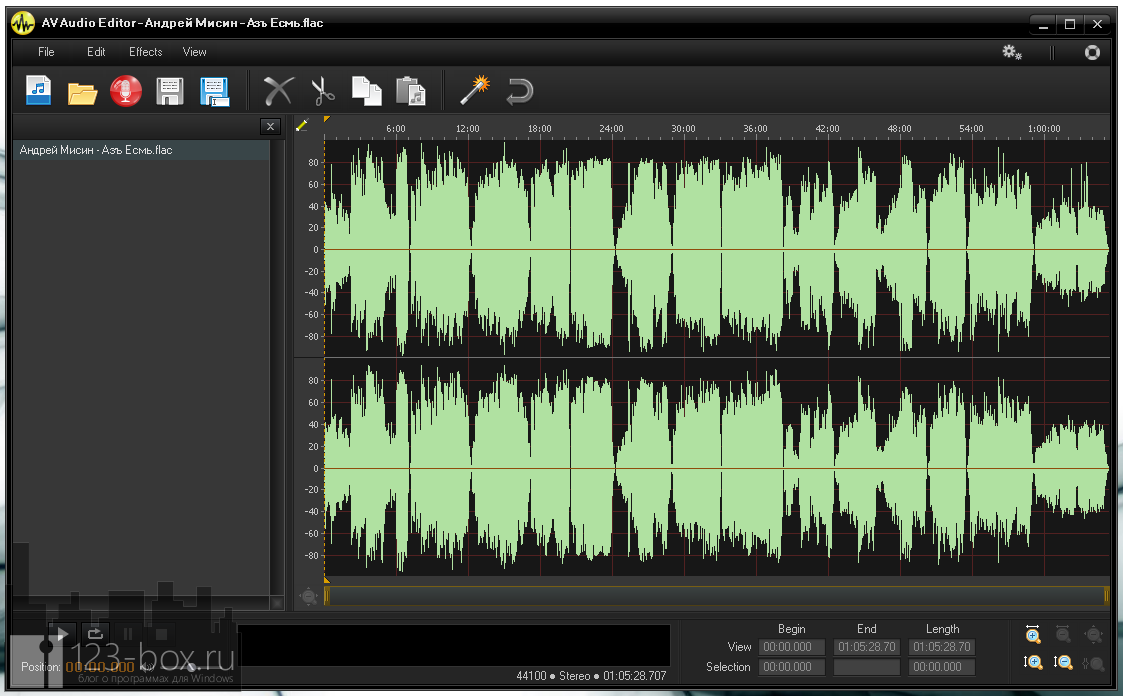Click the Position time readout
The image size is (1123, 696).
[x=100, y=667]
